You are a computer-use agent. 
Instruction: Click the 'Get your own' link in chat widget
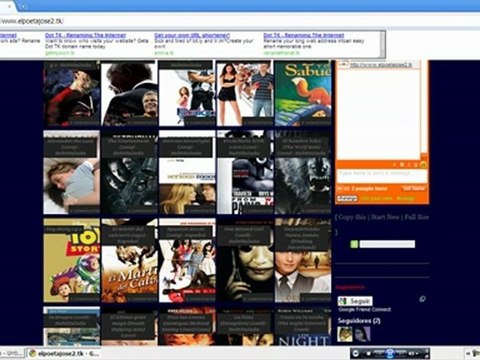(377, 198)
